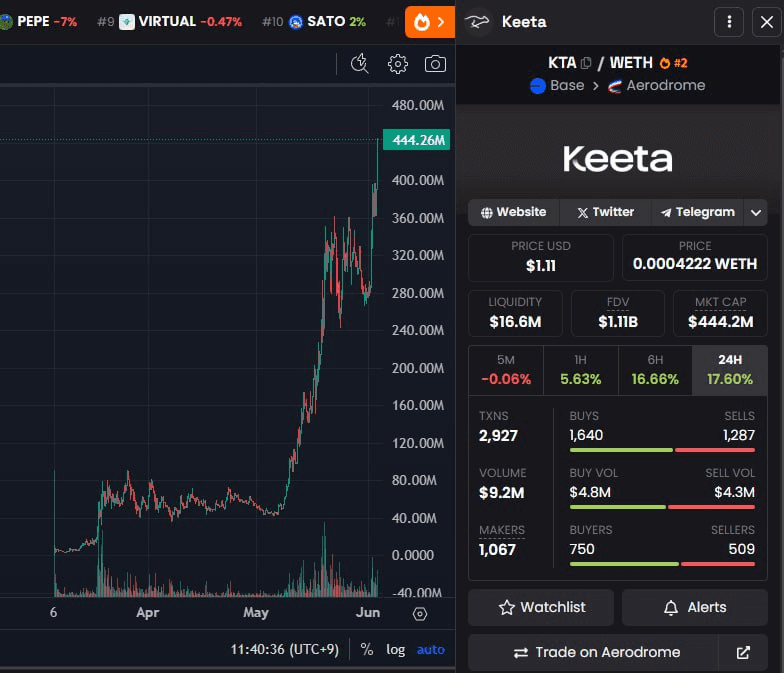
Task: Click the Base chain link
Action: click(557, 86)
